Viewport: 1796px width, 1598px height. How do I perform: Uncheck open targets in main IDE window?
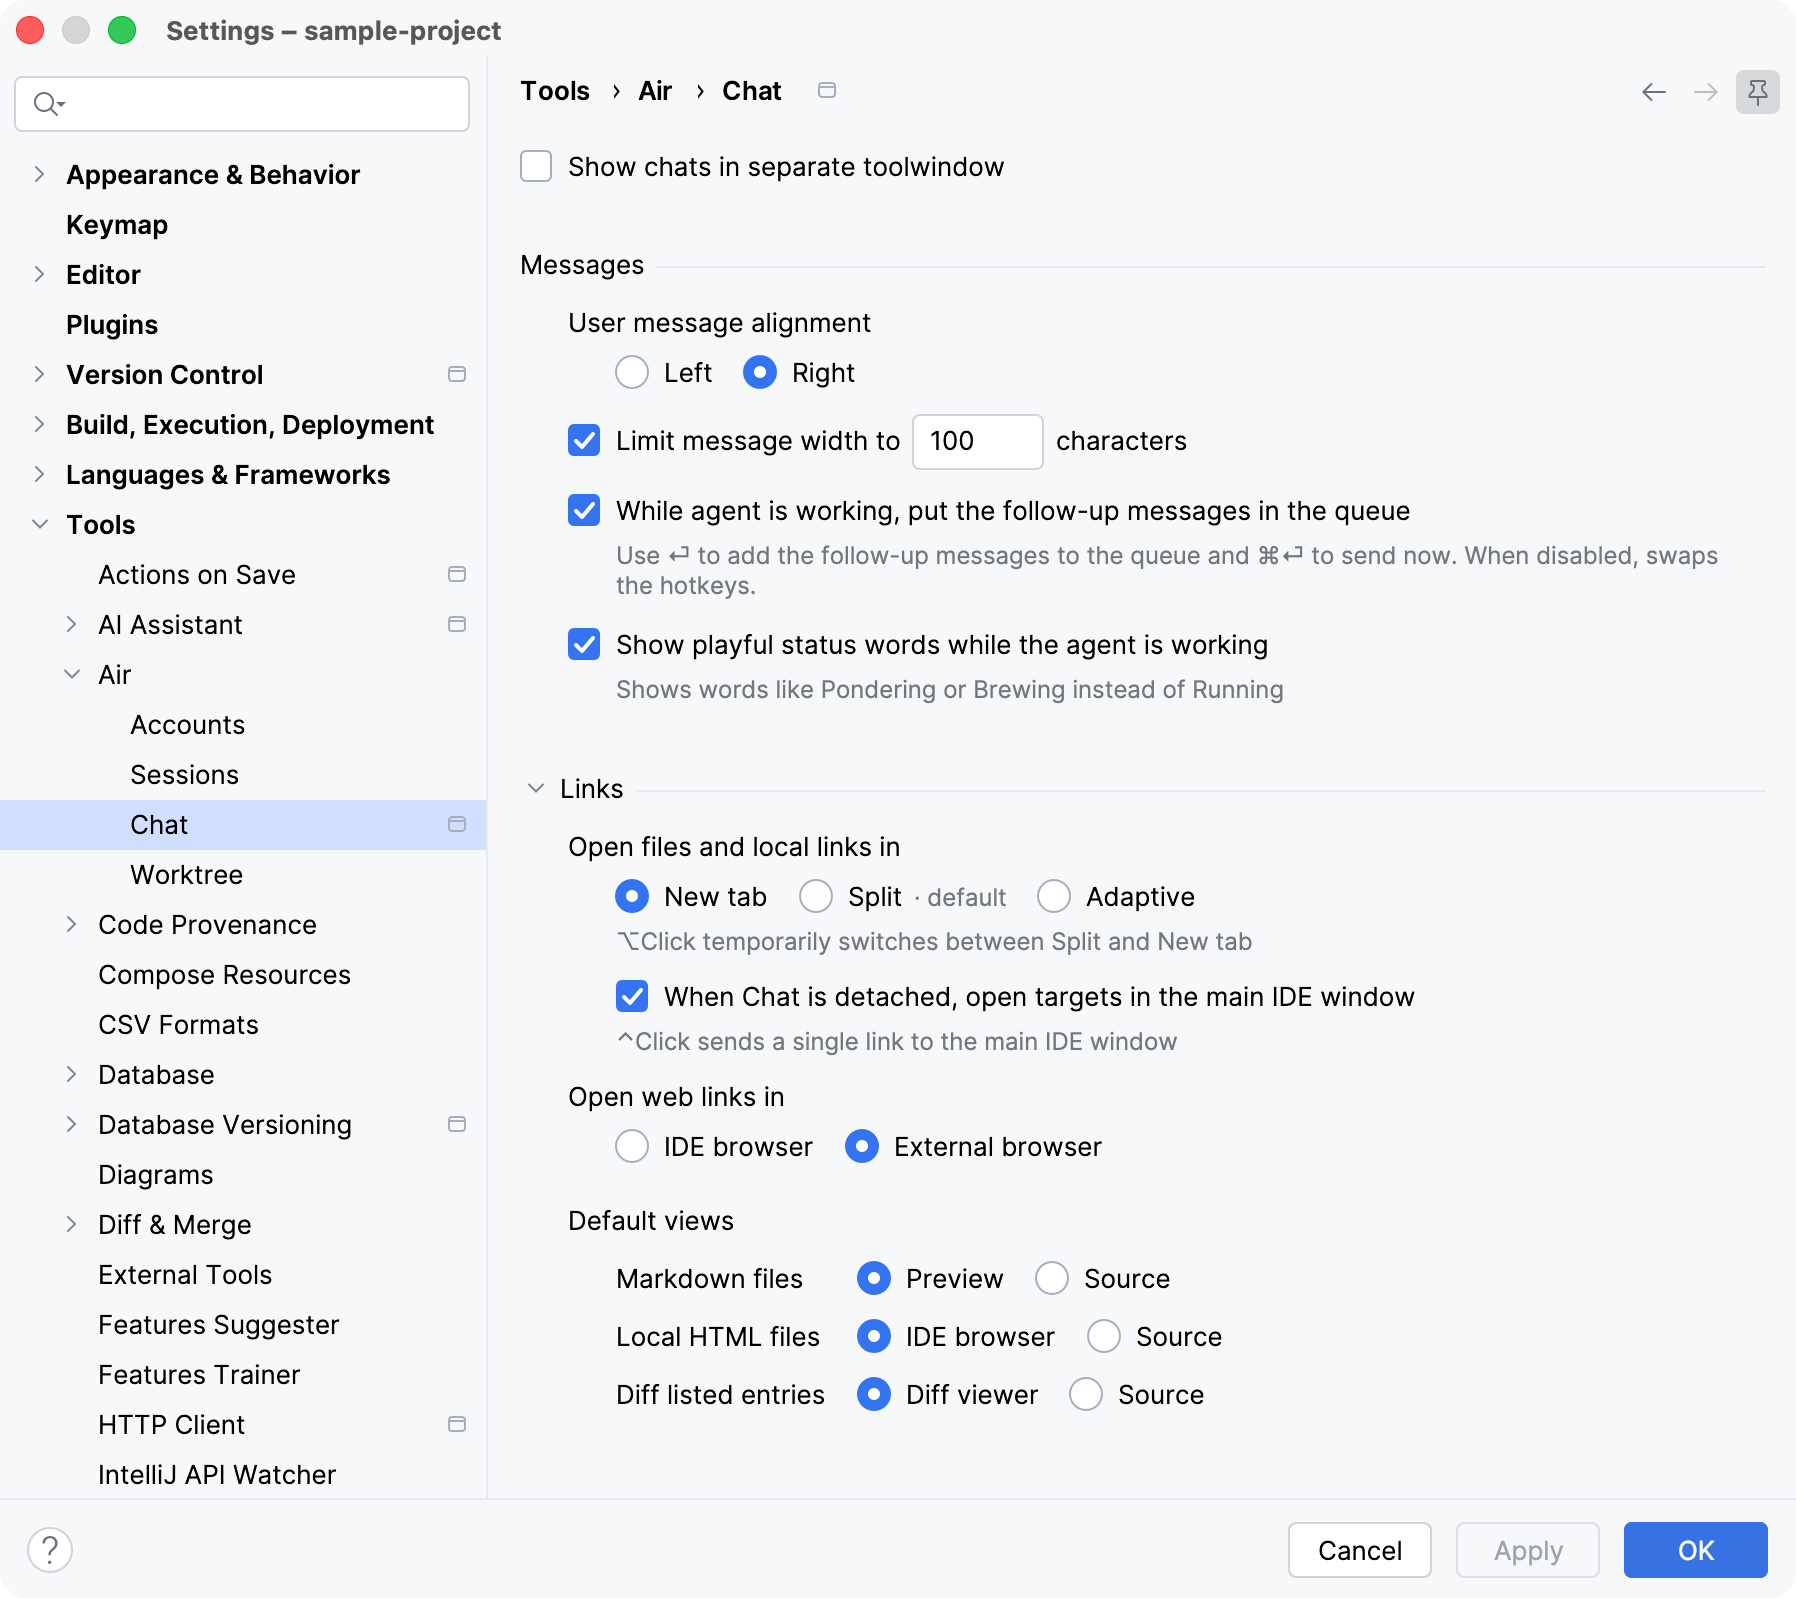[632, 996]
